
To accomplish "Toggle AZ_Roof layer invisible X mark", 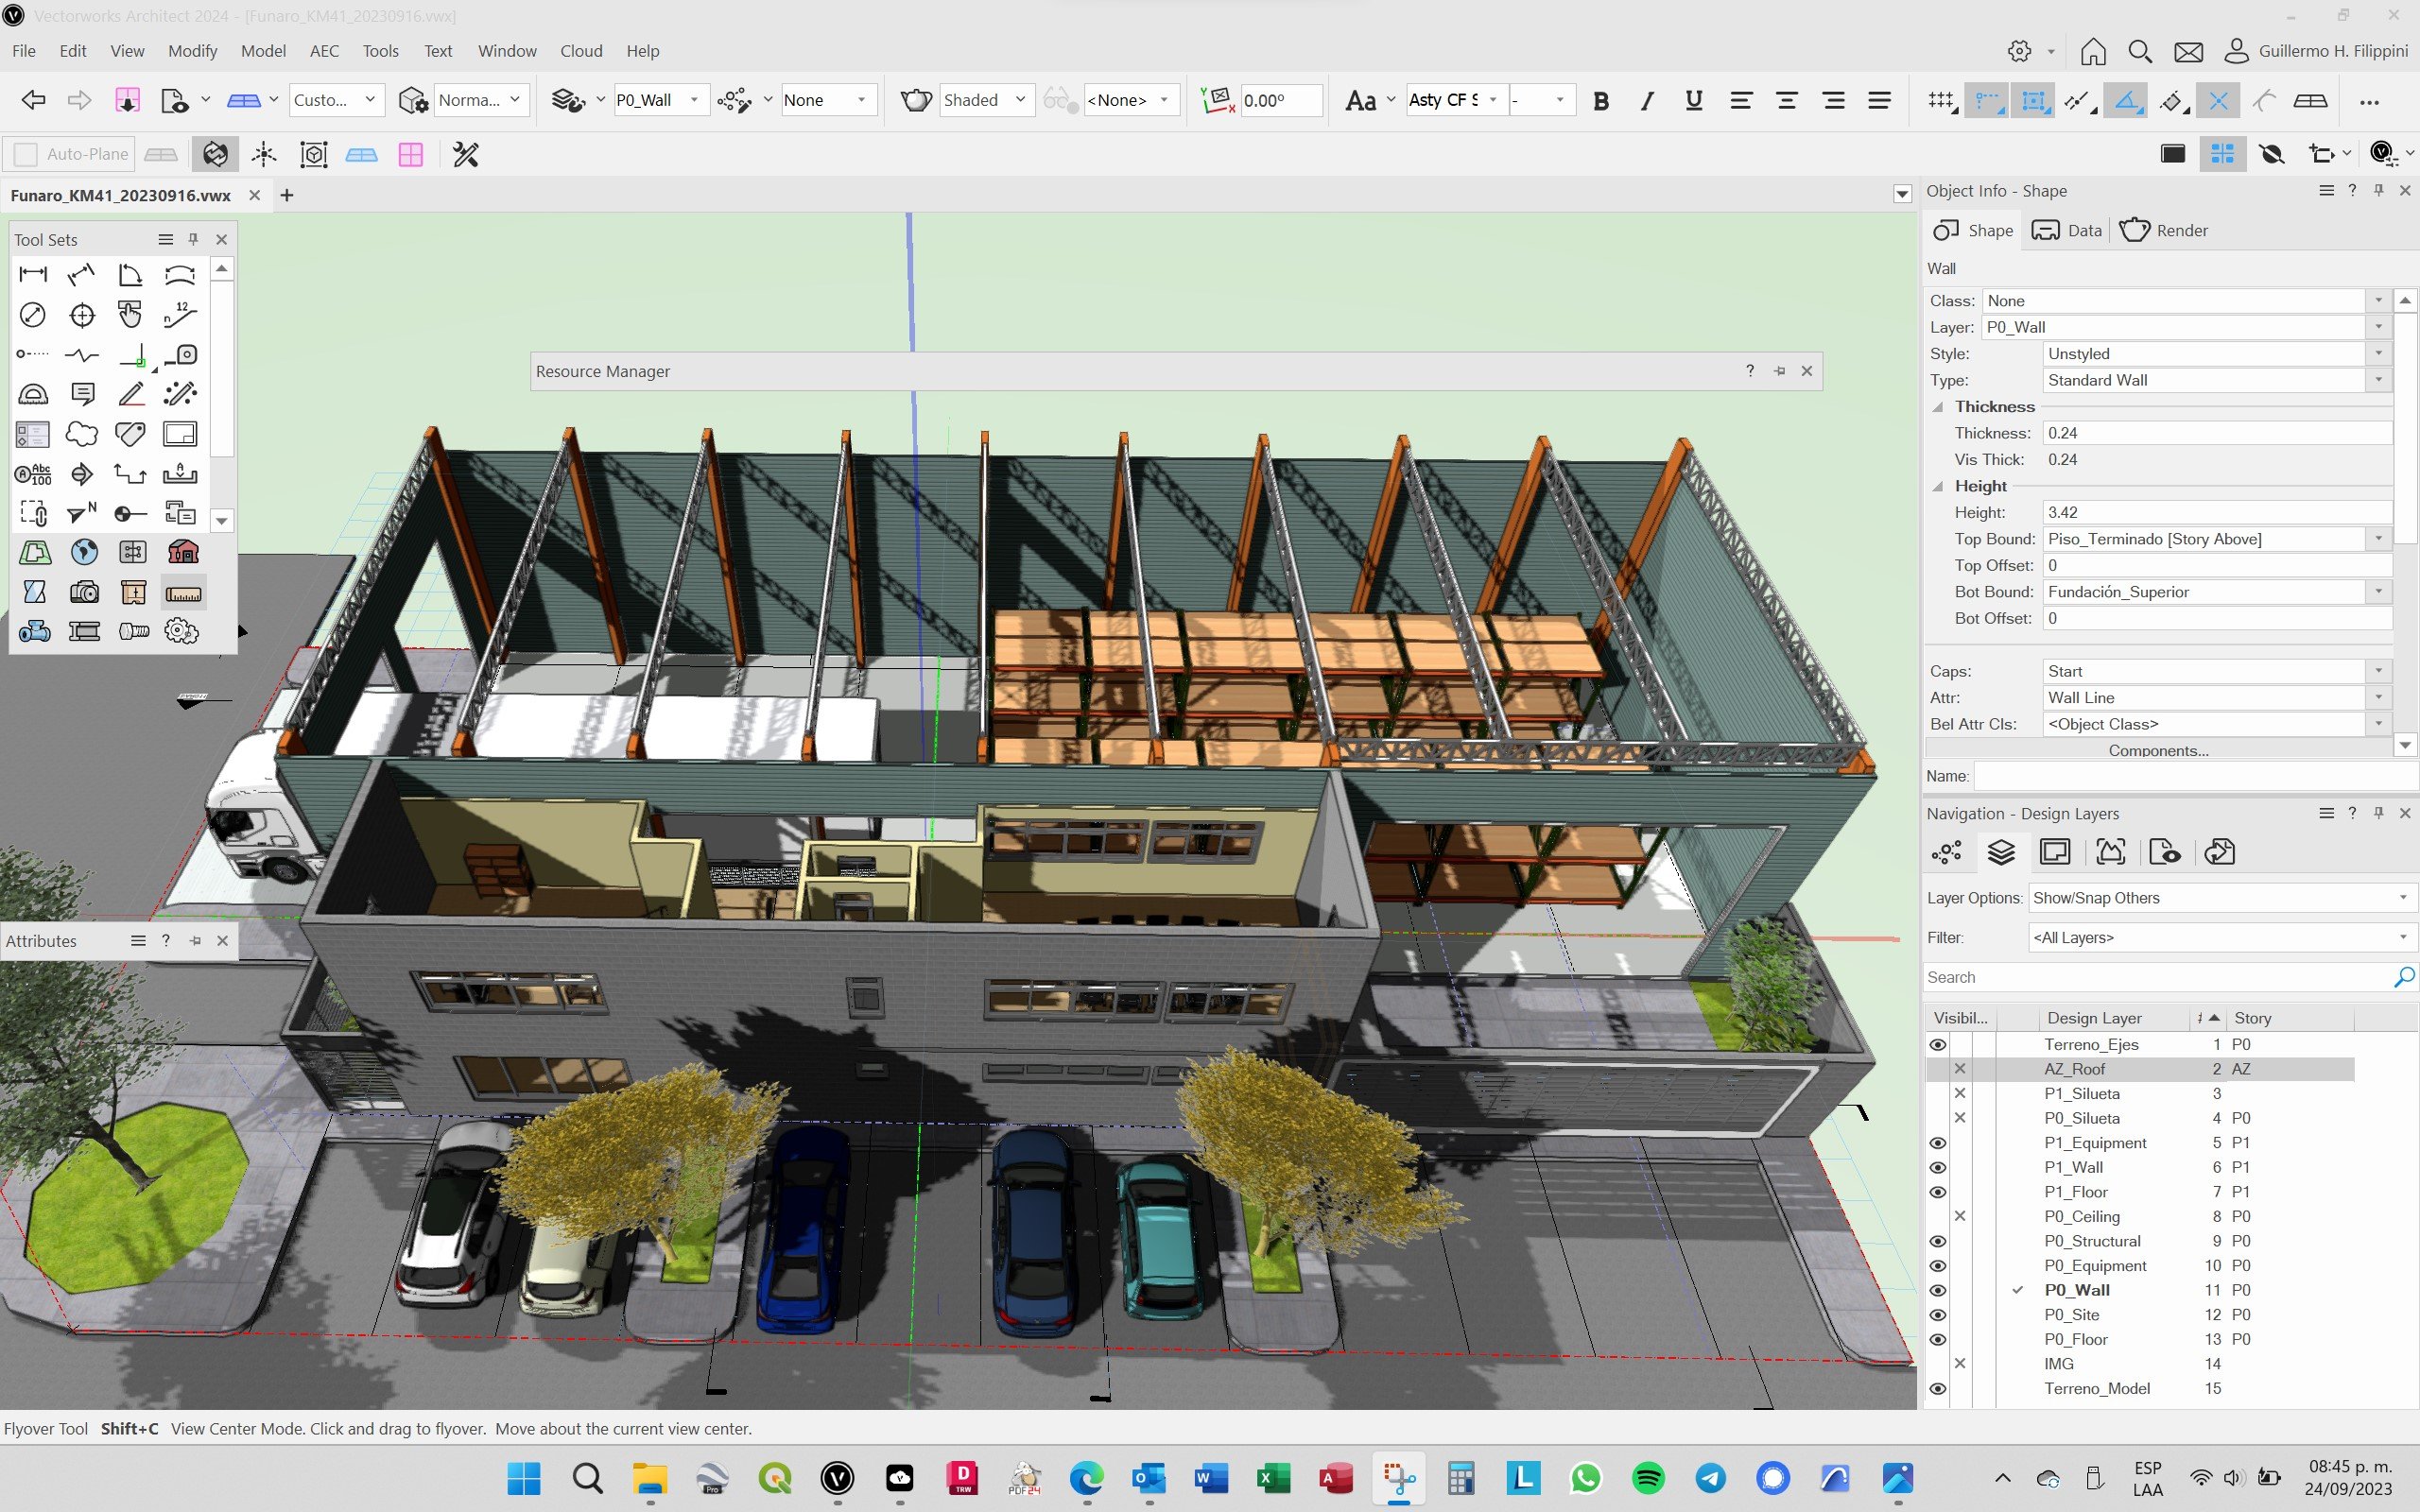I will coord(1960,1069).
